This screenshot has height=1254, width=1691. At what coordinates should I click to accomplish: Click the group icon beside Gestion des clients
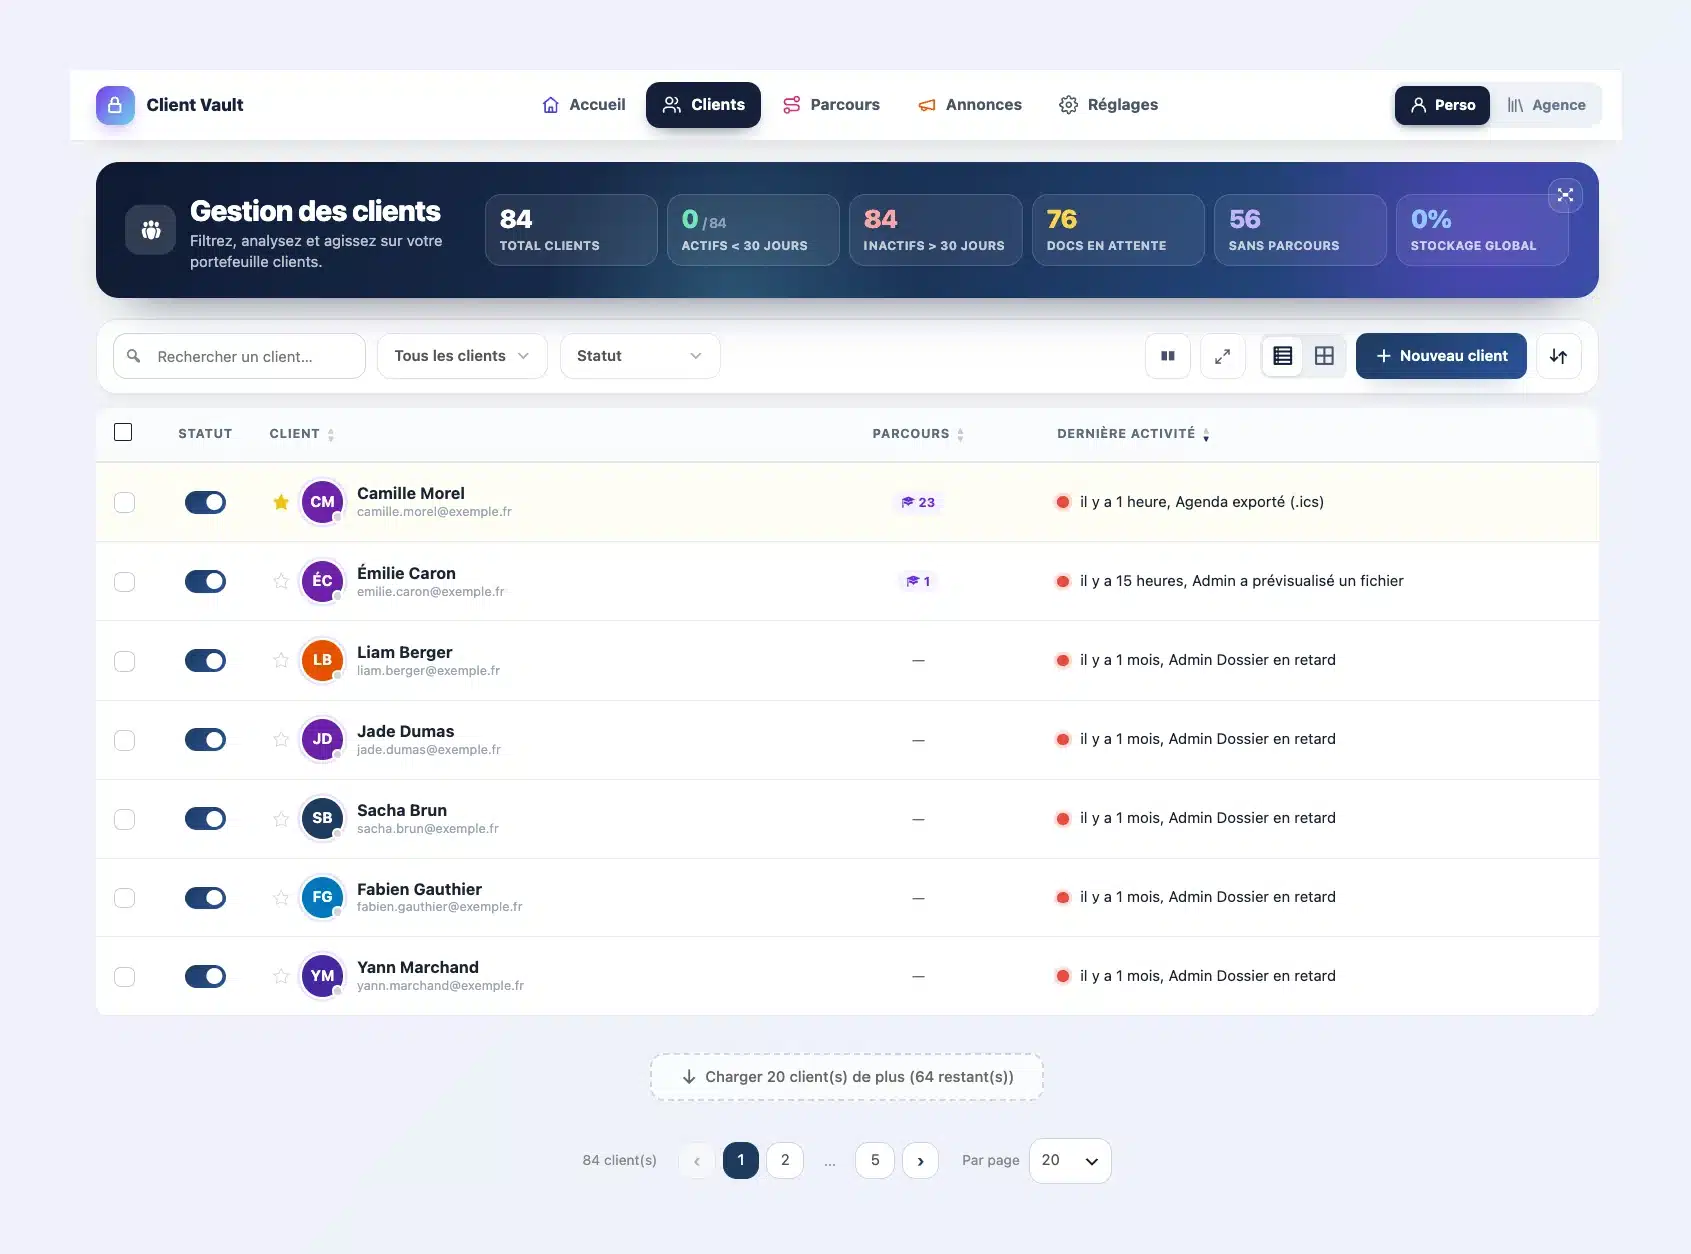(x=151, y=230)
